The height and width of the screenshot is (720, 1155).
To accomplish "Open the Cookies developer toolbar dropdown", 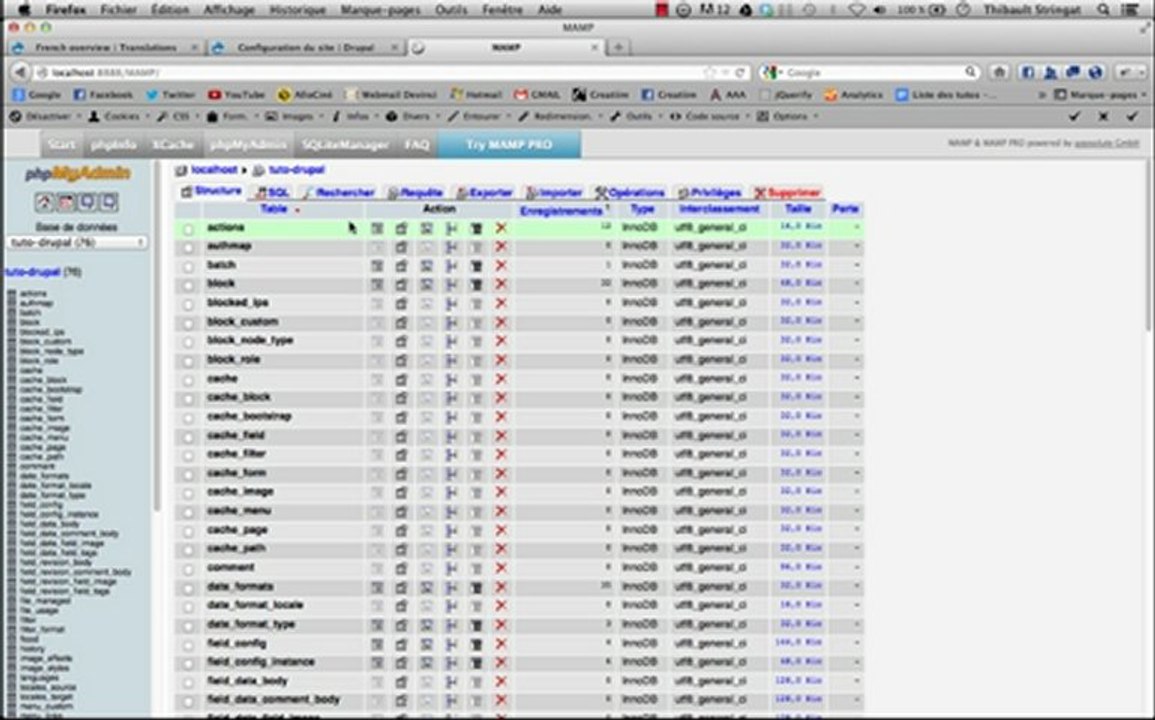I will pyautogui.click(x=119, y=116).
